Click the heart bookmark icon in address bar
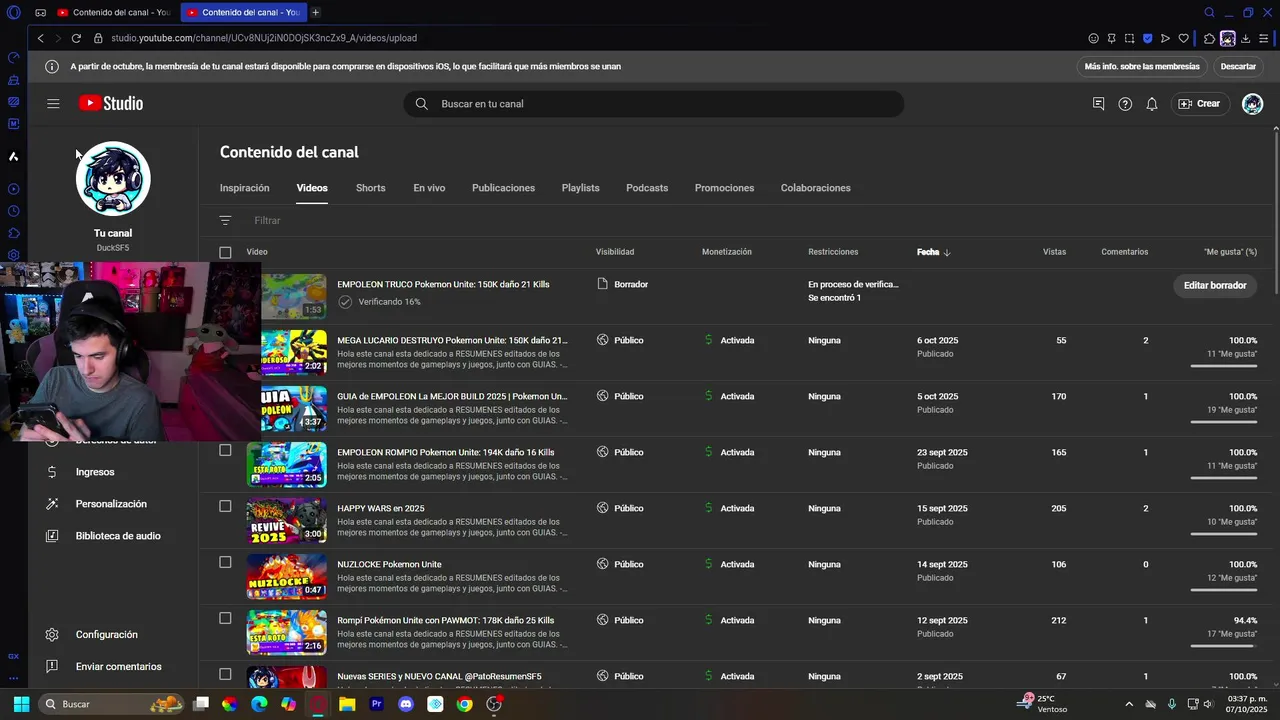The height and width of the screenshot is (720, 1280). coord(1183,38)
